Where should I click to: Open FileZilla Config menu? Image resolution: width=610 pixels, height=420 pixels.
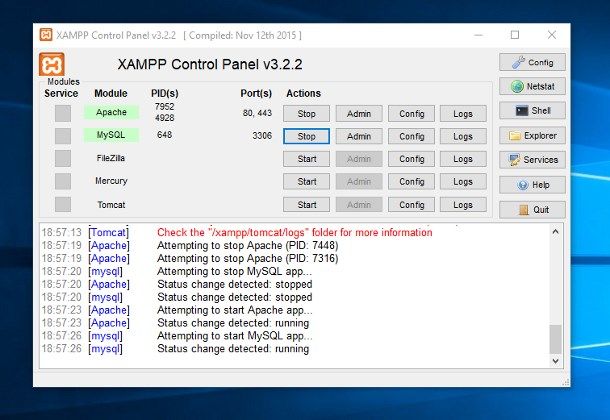412,159
